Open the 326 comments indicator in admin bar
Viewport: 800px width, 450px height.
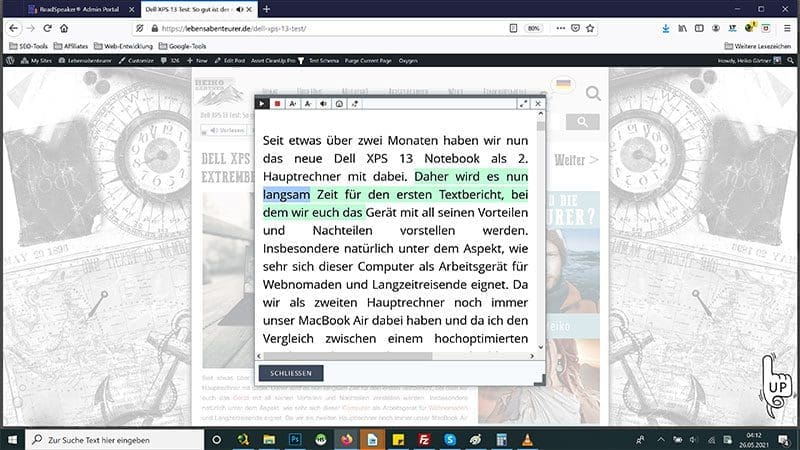point(170,60)
